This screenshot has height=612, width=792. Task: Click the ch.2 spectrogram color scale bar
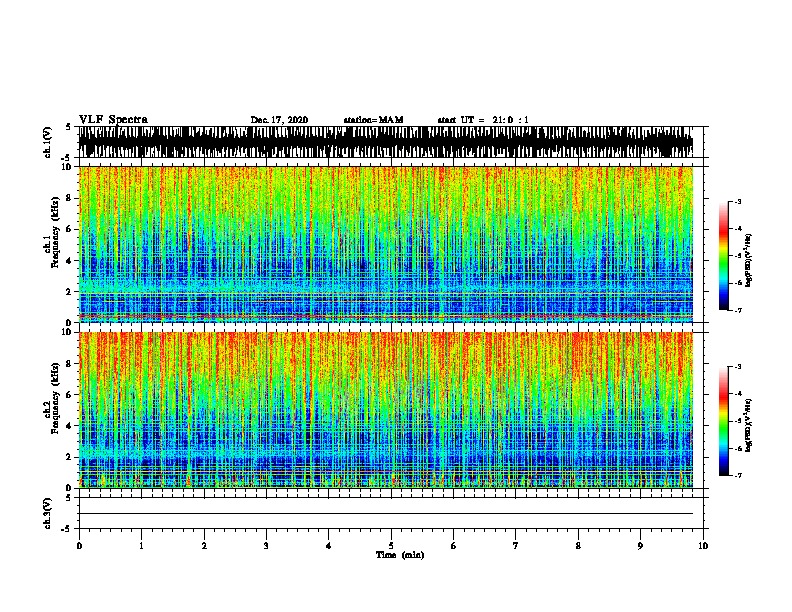click(723, 421)
